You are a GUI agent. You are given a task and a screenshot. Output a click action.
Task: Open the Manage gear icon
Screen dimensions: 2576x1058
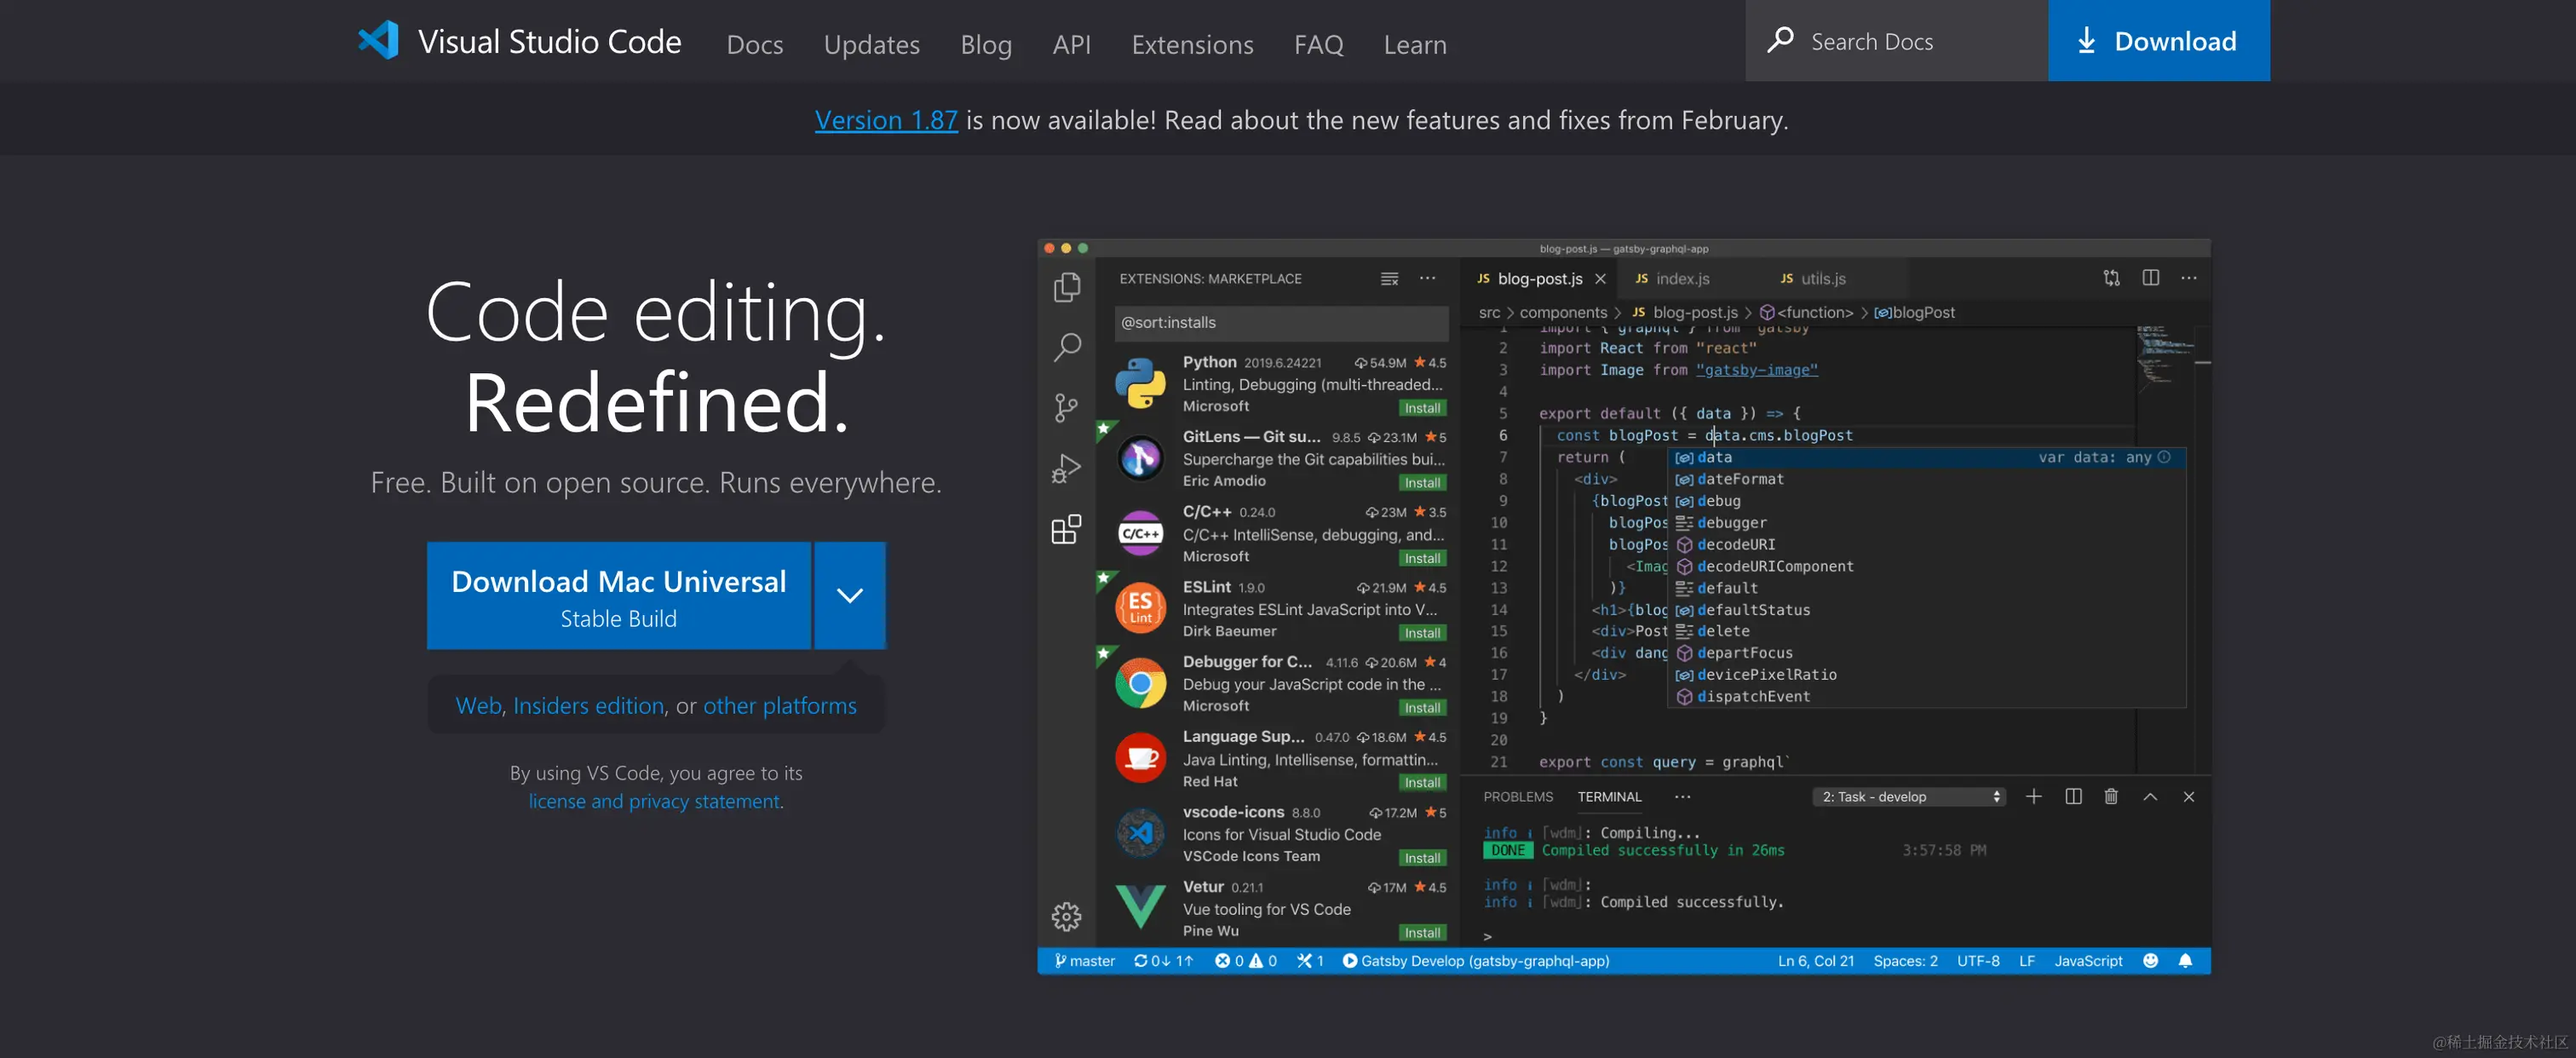(1067, 917)
